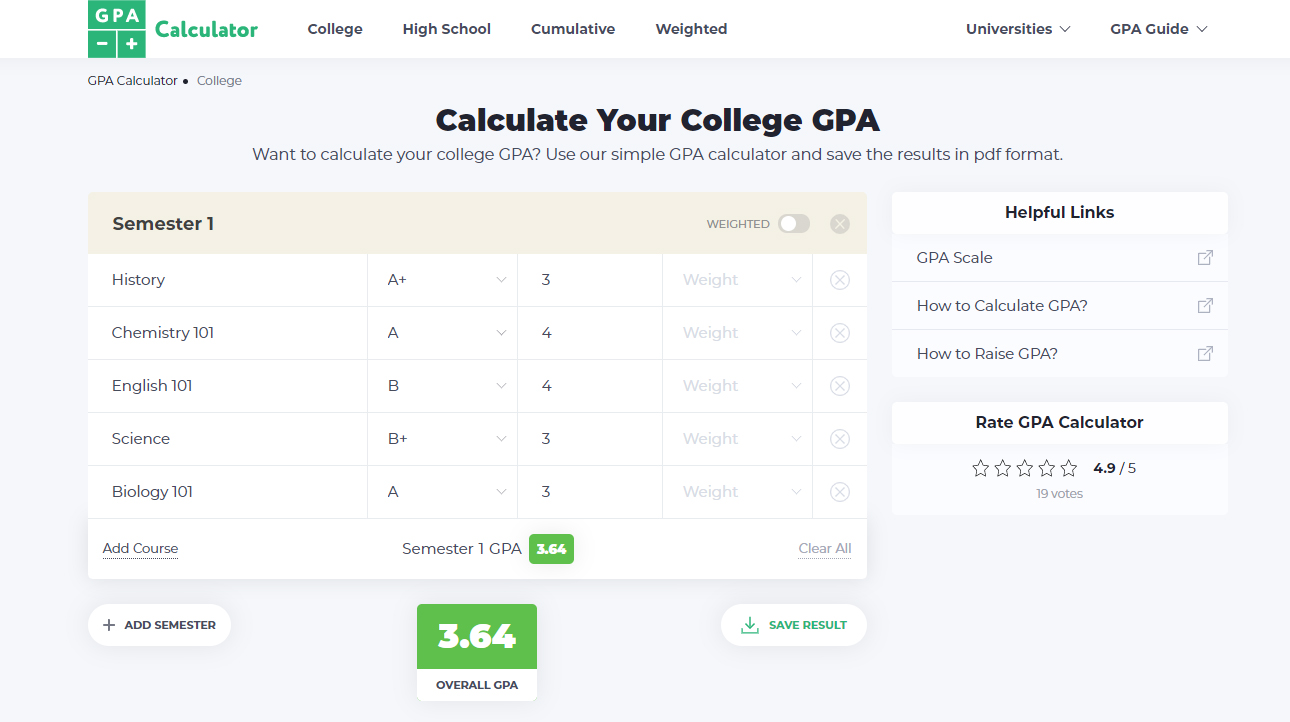Click the Add Semester button
This screenshot has height=722, width=1290.
pyautogui.click(x=159, y=625)
